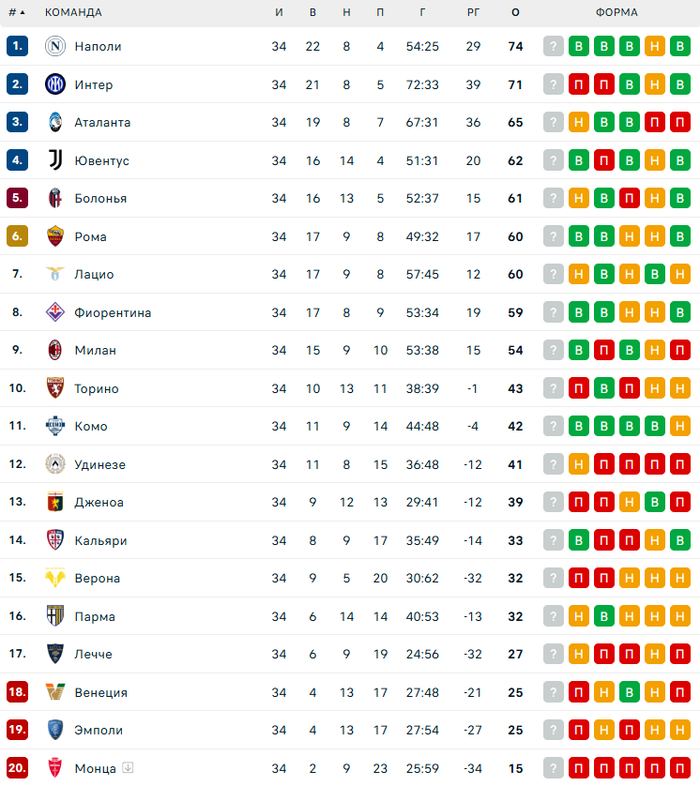Click the gold position 6 badge

click(x=17, y=236)
